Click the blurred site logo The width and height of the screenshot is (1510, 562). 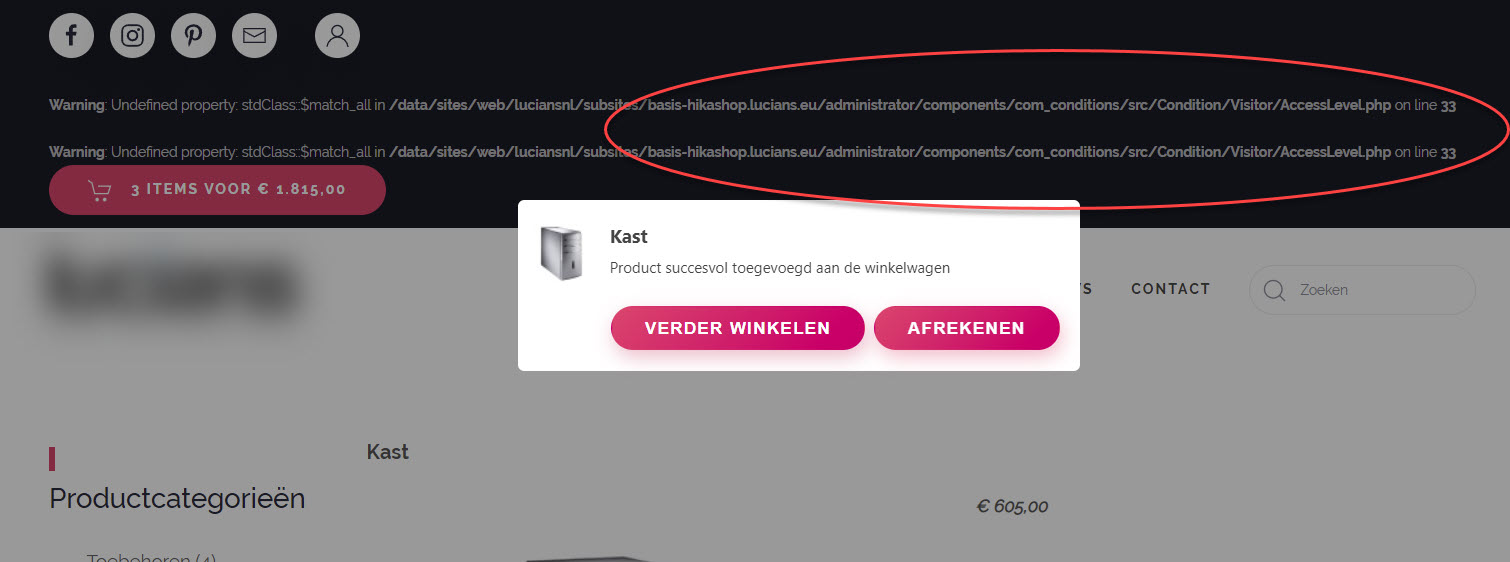pyautogui.click(x=172, y=285)
